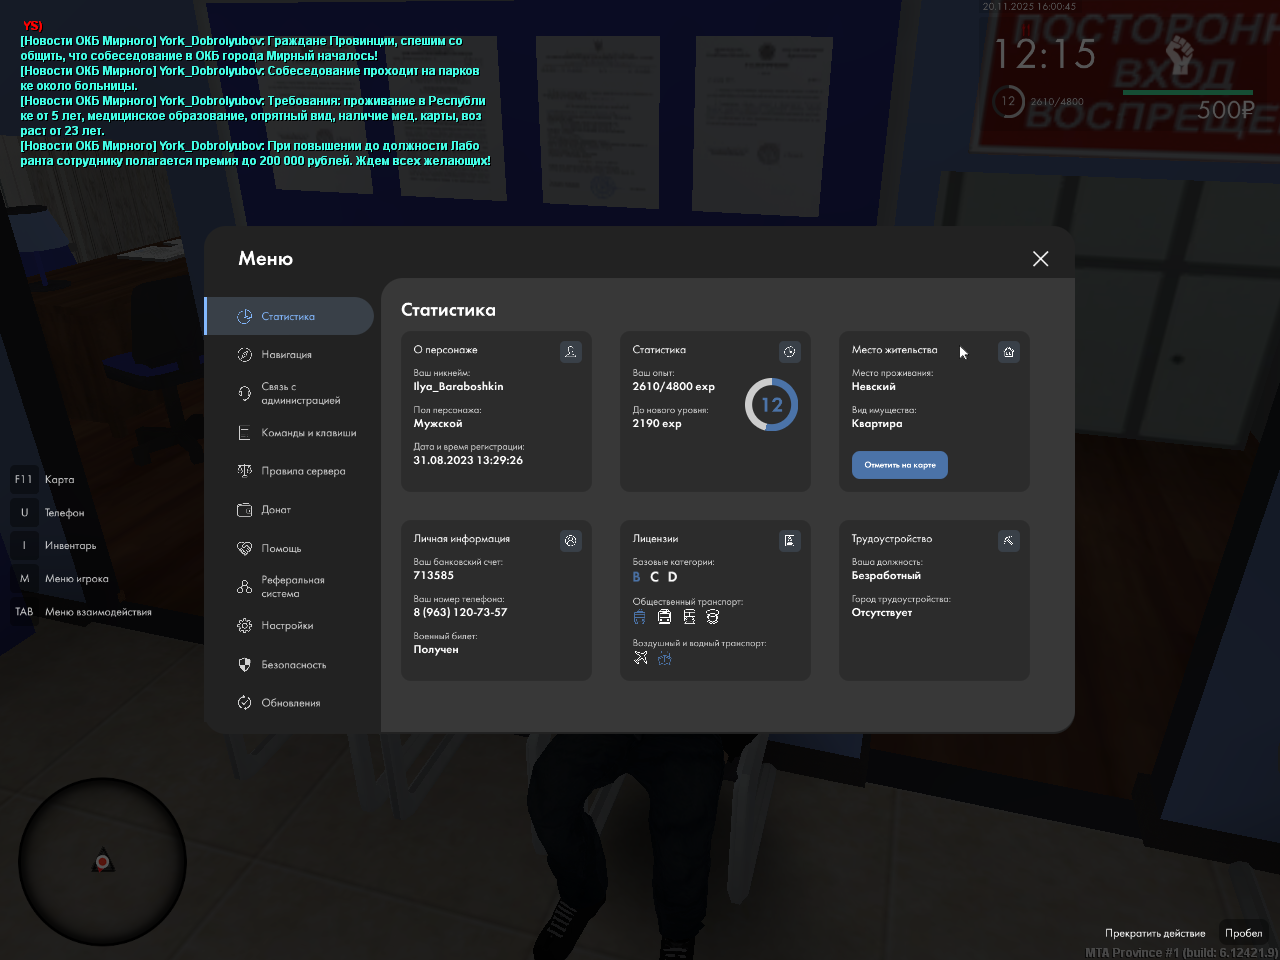Click the airplane license icon
1280x960 pixels.
click(x=641, y=658)
